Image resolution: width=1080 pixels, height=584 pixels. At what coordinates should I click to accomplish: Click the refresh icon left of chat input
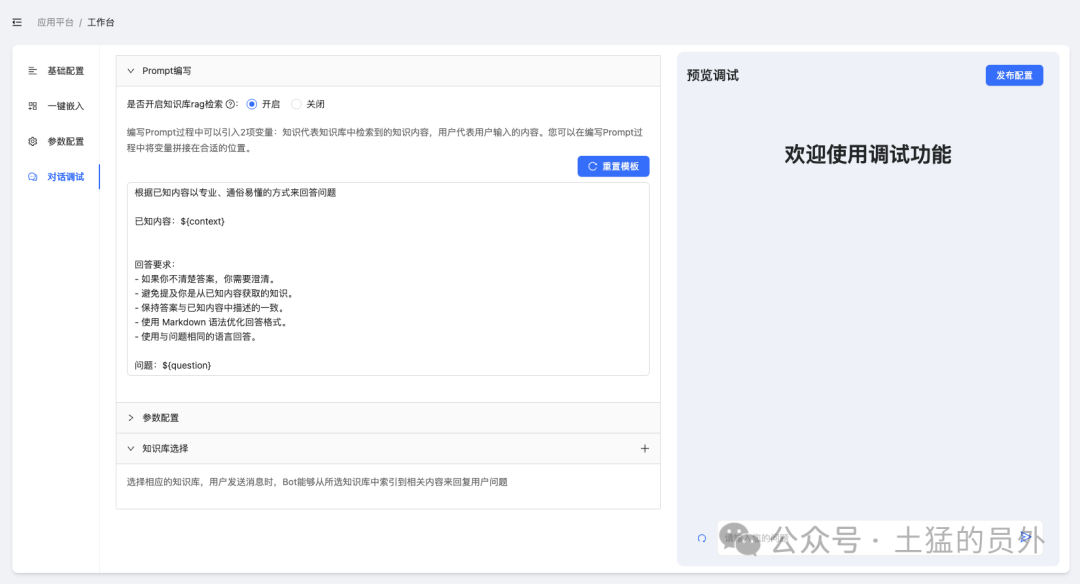702,539
